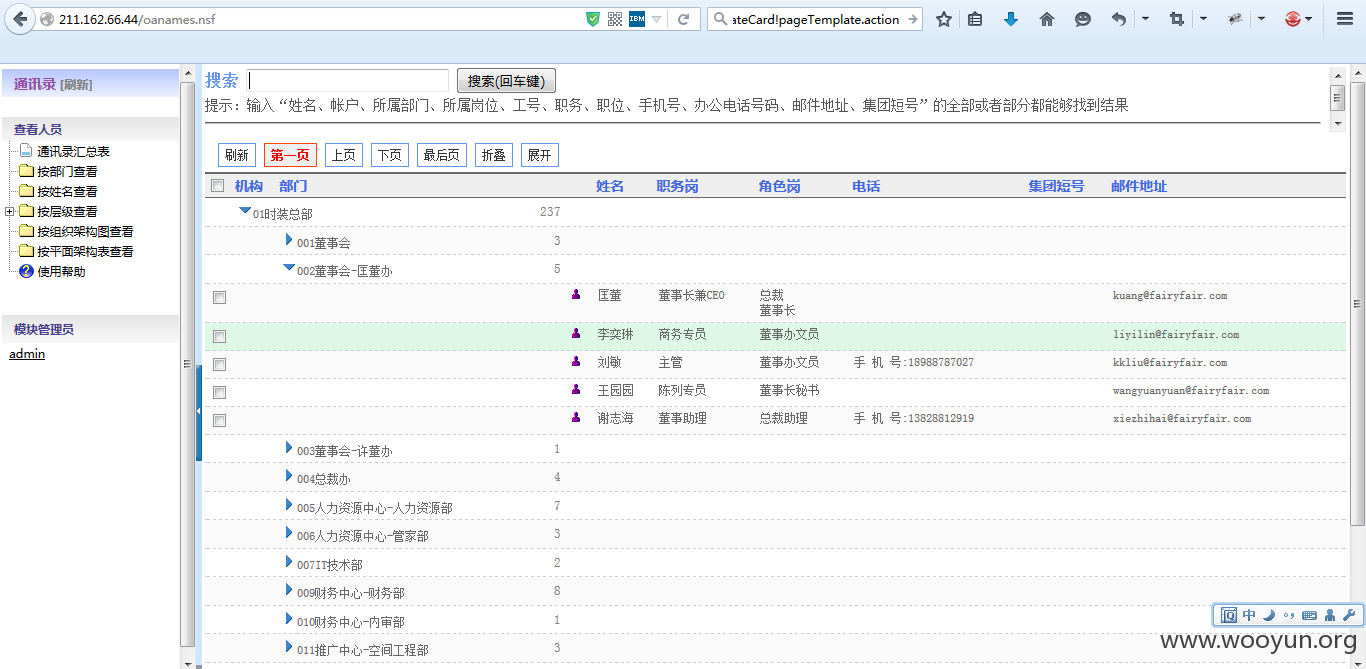Viewport: 1366px width, 669px height.
Task: Open the shield security icon in address bar
Action: point(593,19)
